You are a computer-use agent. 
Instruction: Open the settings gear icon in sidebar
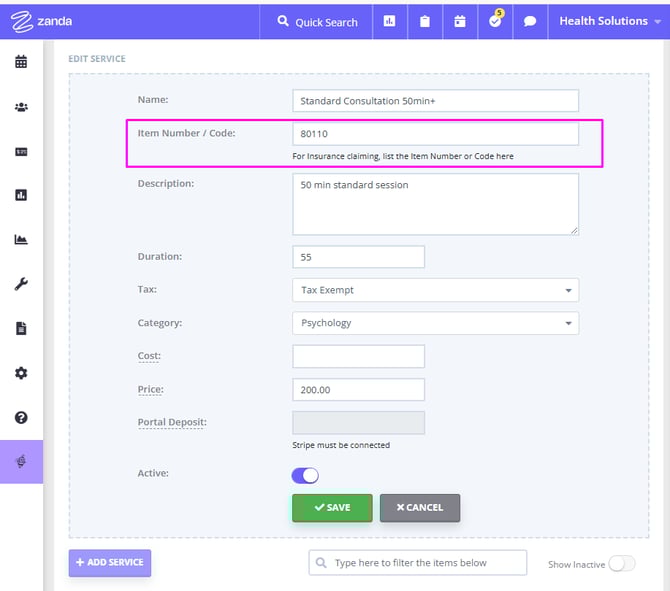pyautogui.click(x=21, y=373)
